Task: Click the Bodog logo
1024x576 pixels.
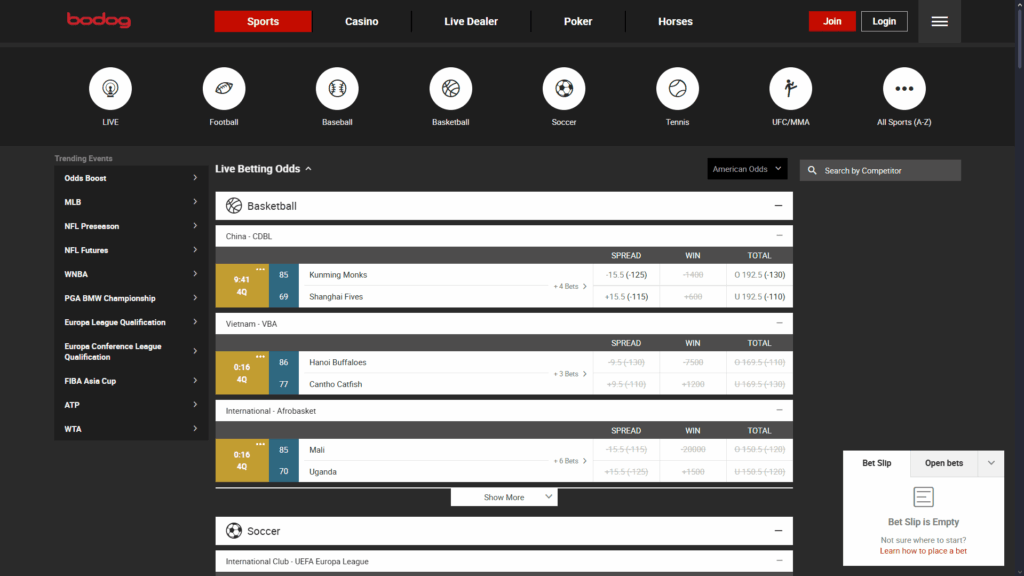Action: 98,20
